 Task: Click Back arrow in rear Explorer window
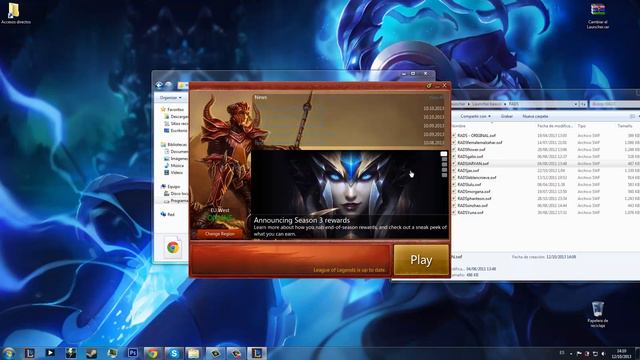coord(159,85)
